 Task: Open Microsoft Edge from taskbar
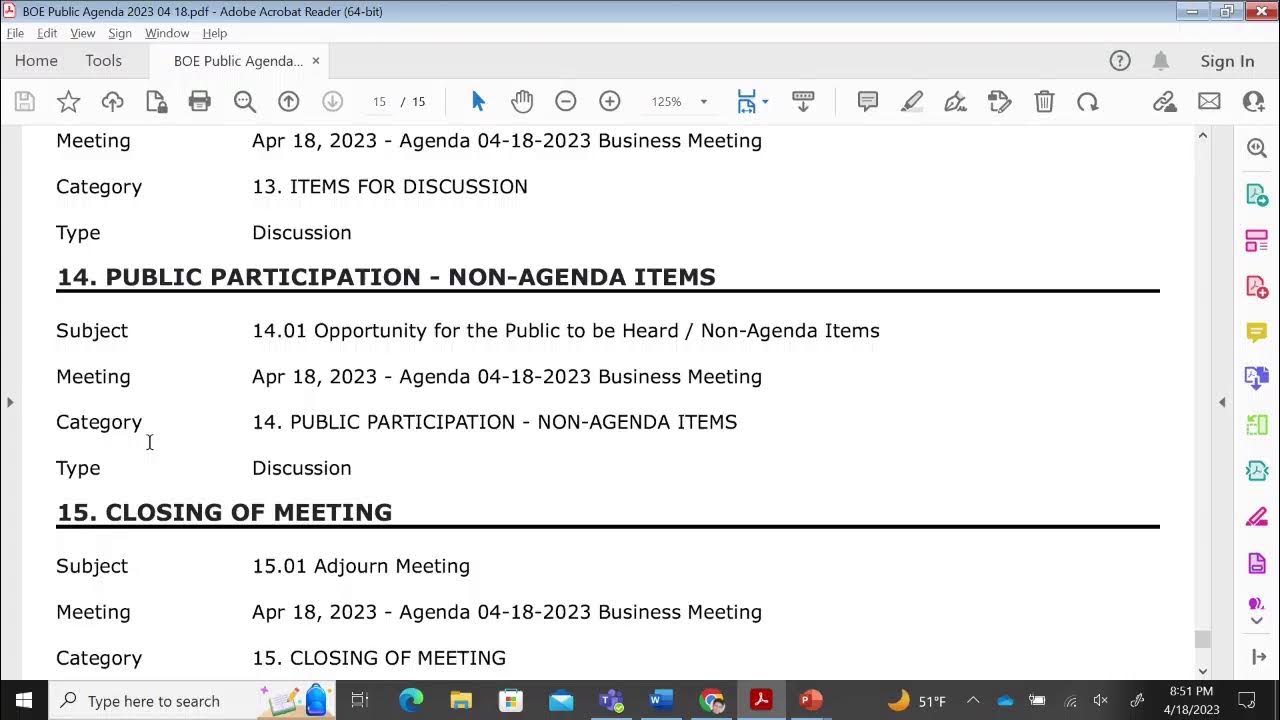pyautogui.click(x=411, y=700)
